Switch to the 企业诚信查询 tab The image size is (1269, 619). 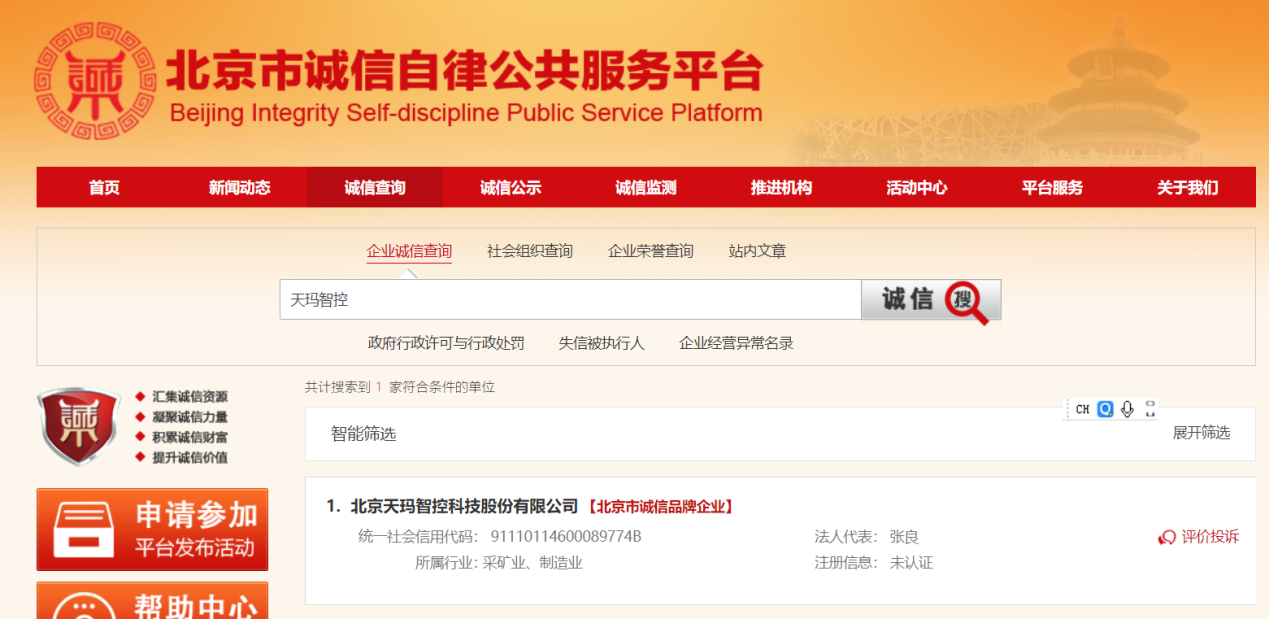point(409,251)
